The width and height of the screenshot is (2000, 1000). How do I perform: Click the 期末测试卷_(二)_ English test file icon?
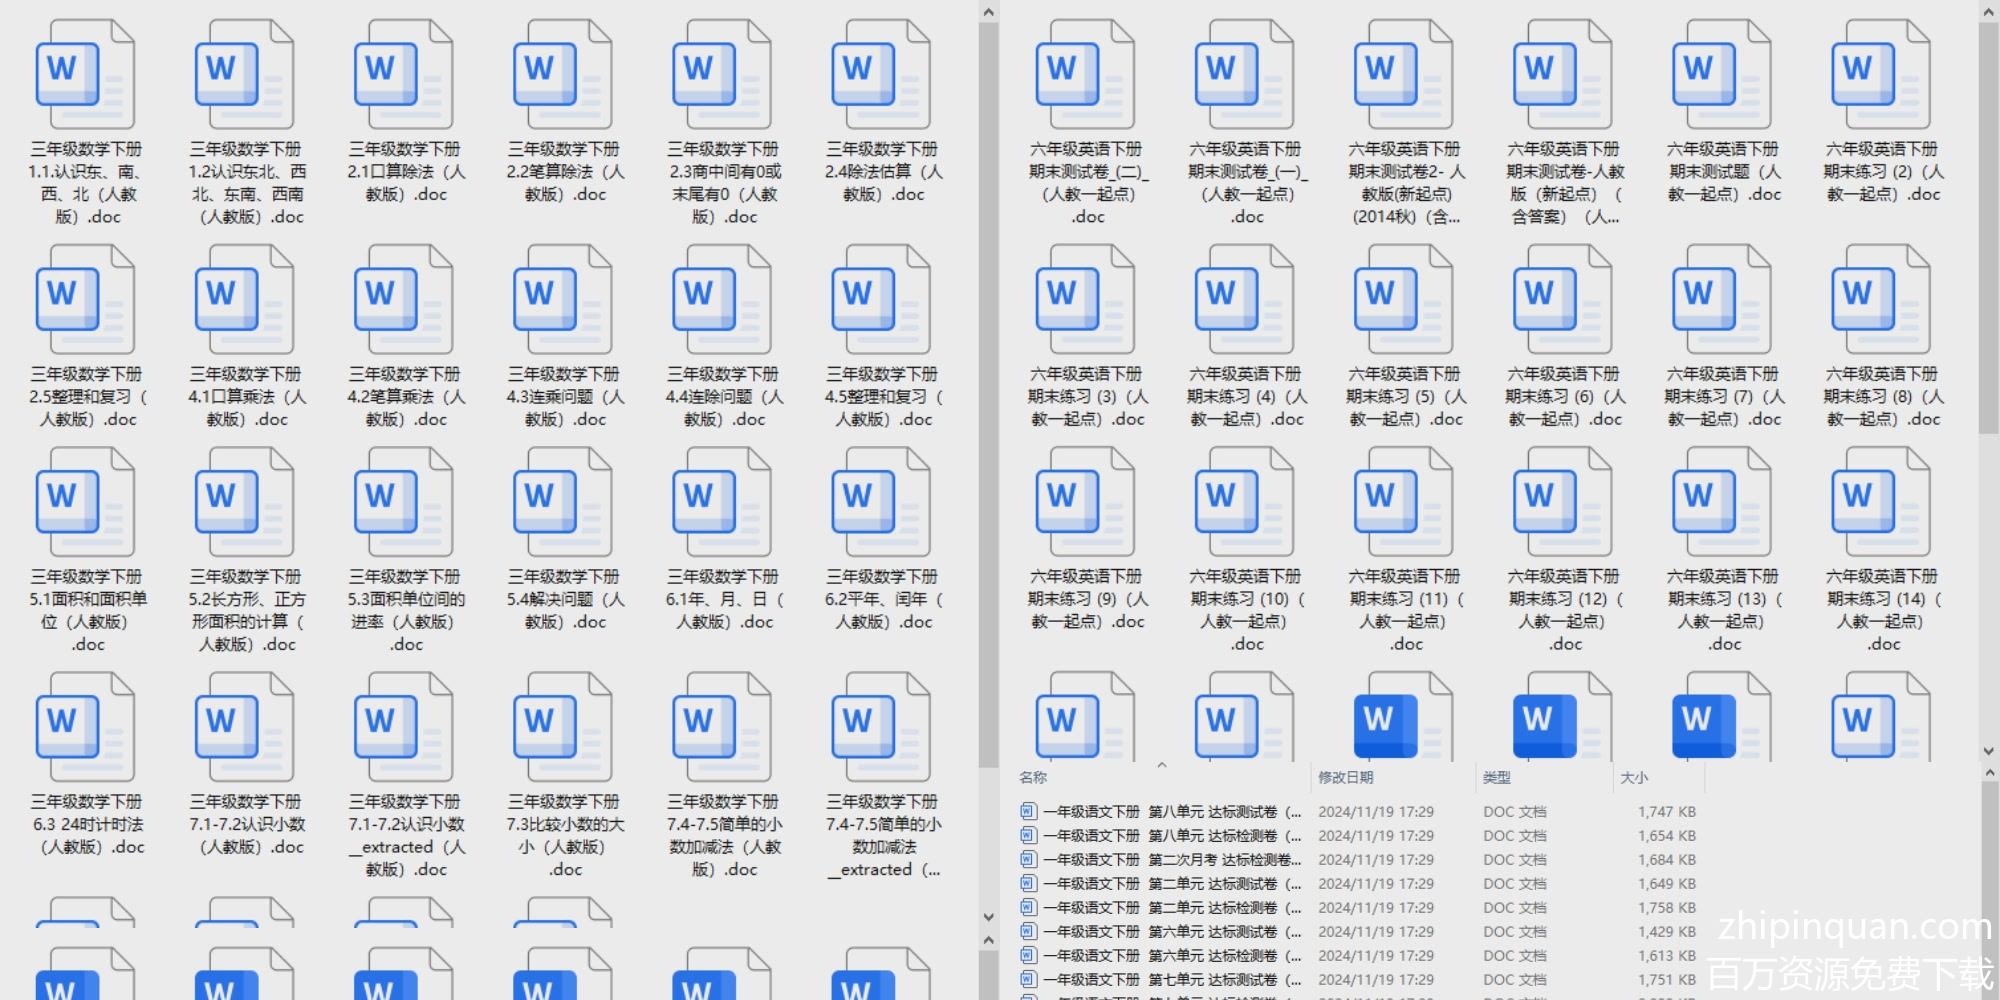1085,77
